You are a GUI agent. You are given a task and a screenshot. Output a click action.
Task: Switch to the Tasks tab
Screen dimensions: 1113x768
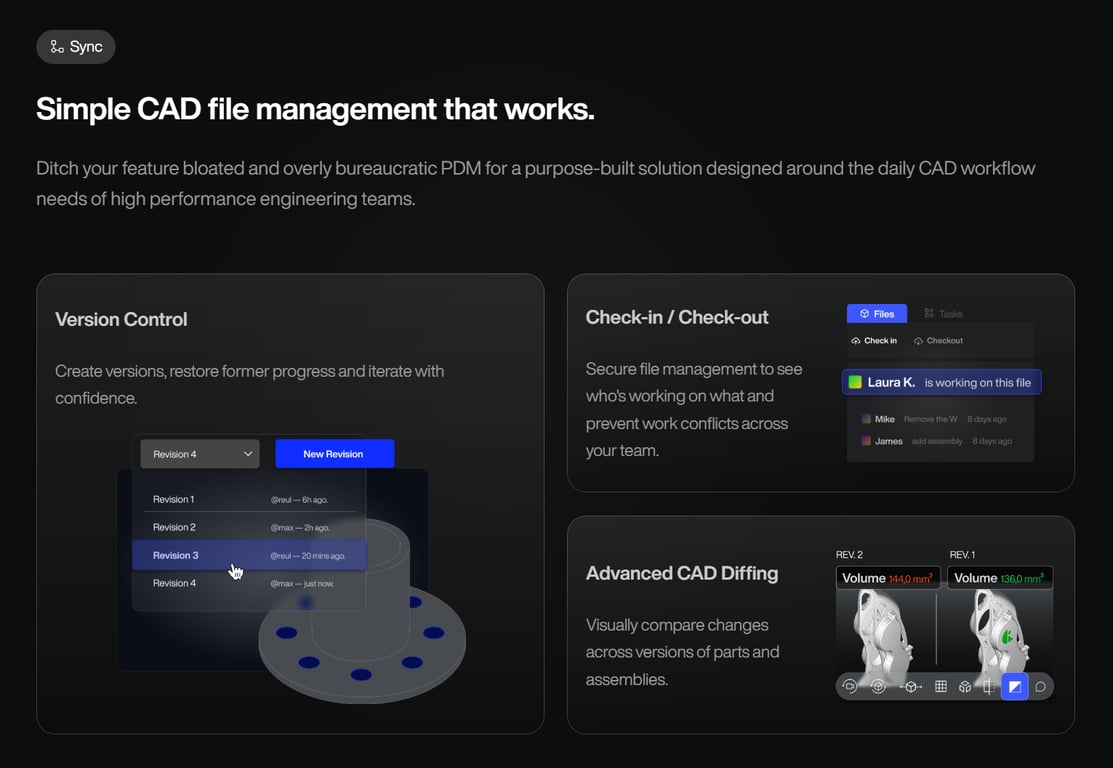(x=942, y=313)
